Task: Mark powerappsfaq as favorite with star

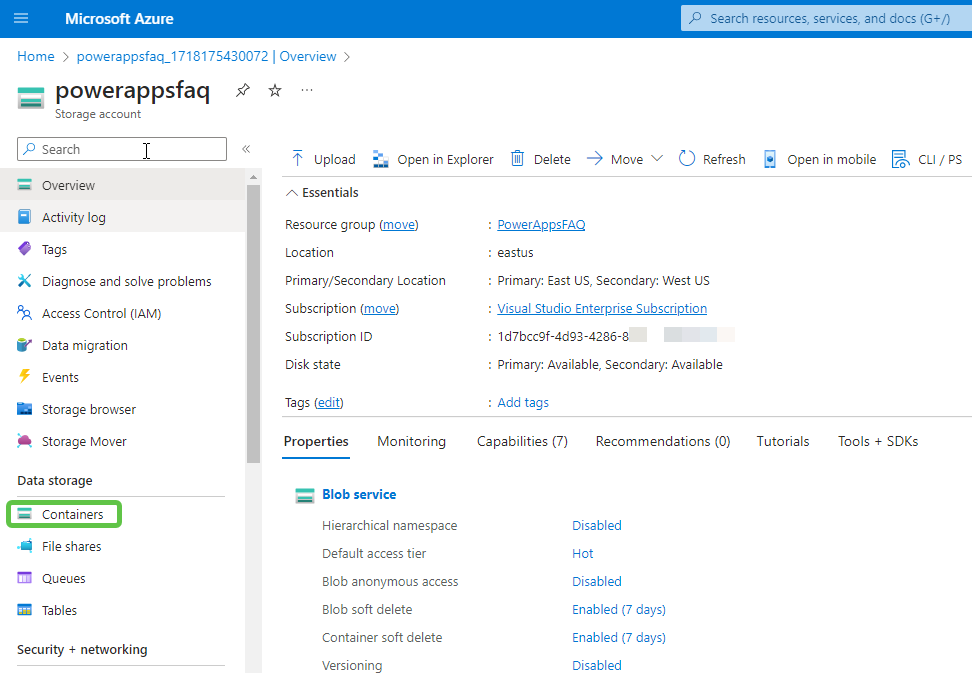Action: tap(274, 90)
